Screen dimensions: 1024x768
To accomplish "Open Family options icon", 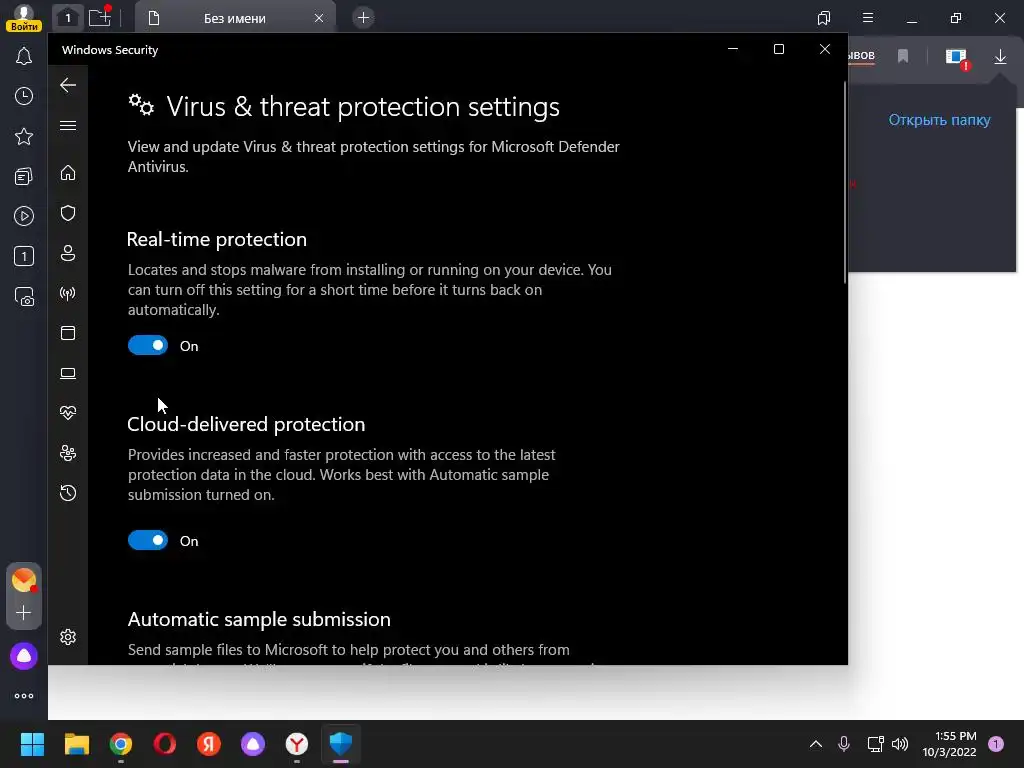I will [68, 453].
